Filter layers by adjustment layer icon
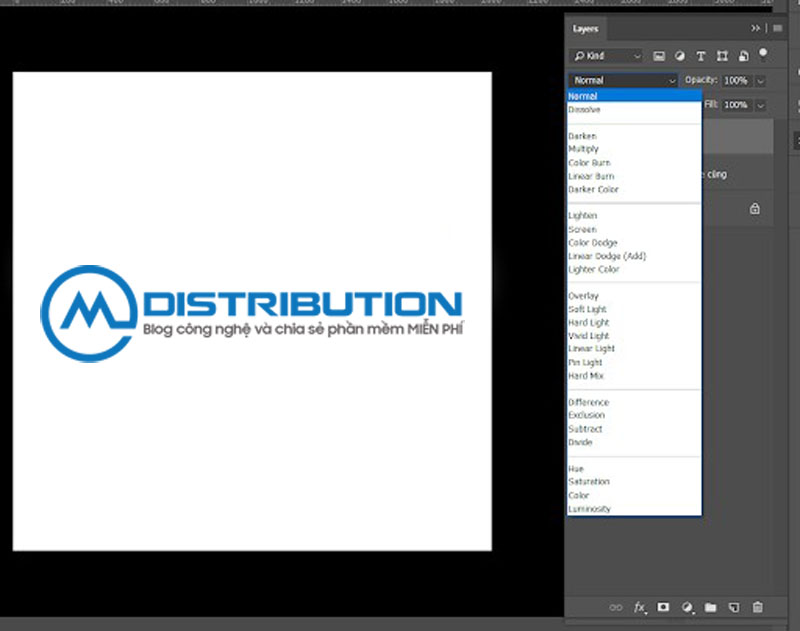Viewport: 800px width, 631px height. pos(680,56)
